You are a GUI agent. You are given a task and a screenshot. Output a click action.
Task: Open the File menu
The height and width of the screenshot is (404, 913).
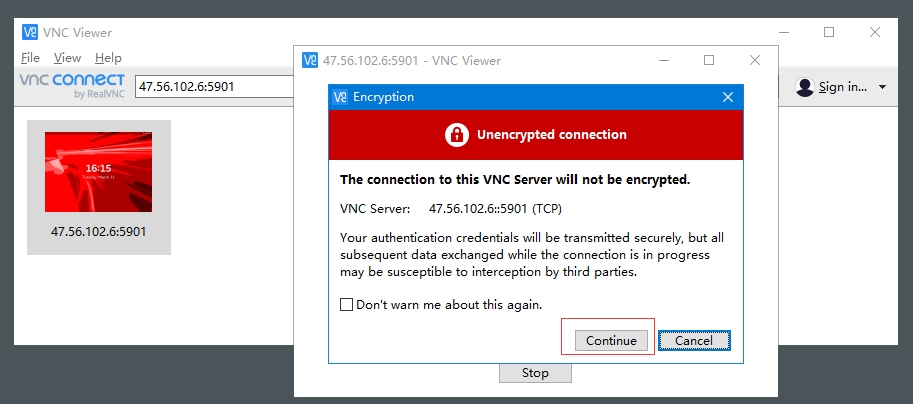[30, 58]
